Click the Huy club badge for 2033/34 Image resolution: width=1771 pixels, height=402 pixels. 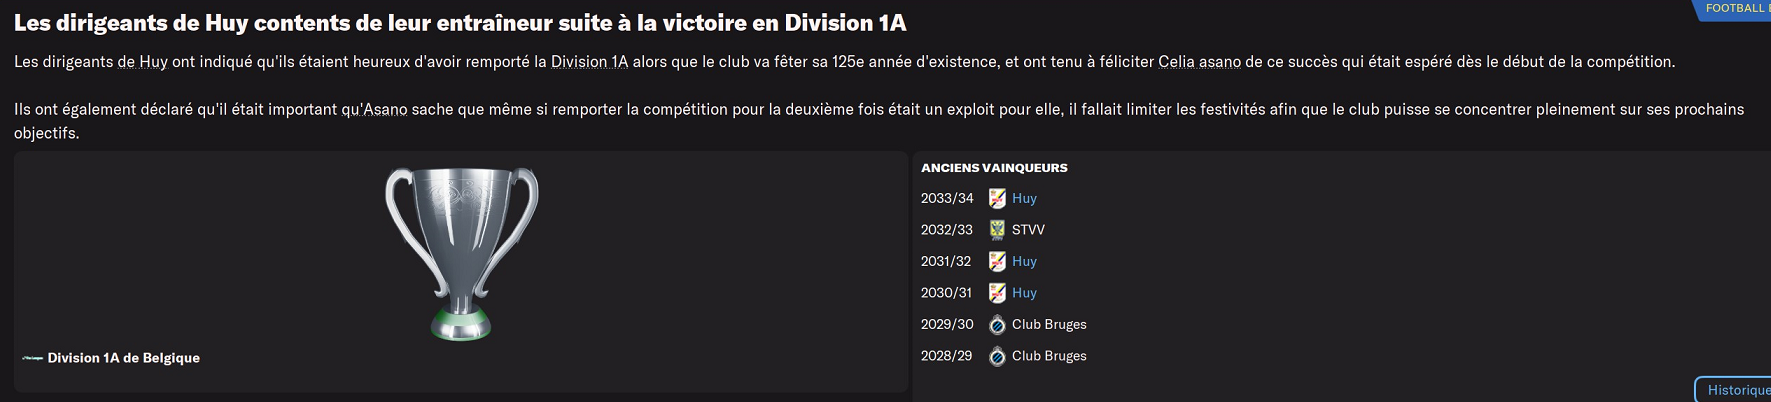997,198
